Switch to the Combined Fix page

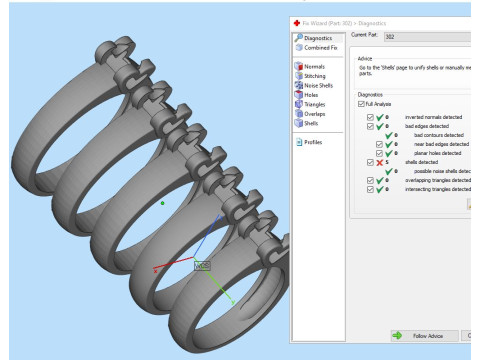[321, 48]
